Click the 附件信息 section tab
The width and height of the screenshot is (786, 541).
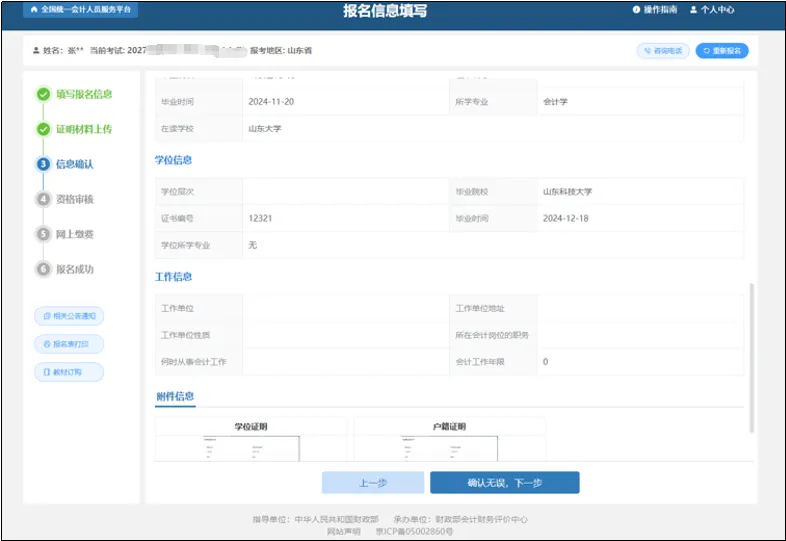175,396
